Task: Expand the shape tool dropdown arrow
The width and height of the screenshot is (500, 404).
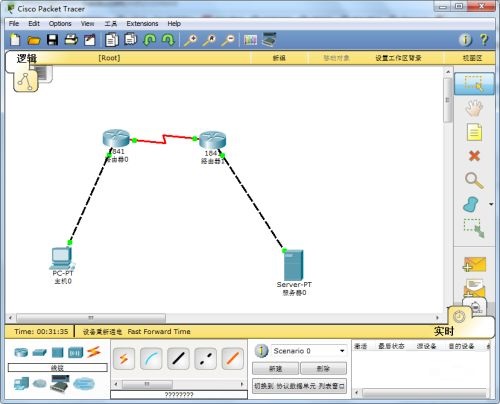Action: (x=491, y=204)
